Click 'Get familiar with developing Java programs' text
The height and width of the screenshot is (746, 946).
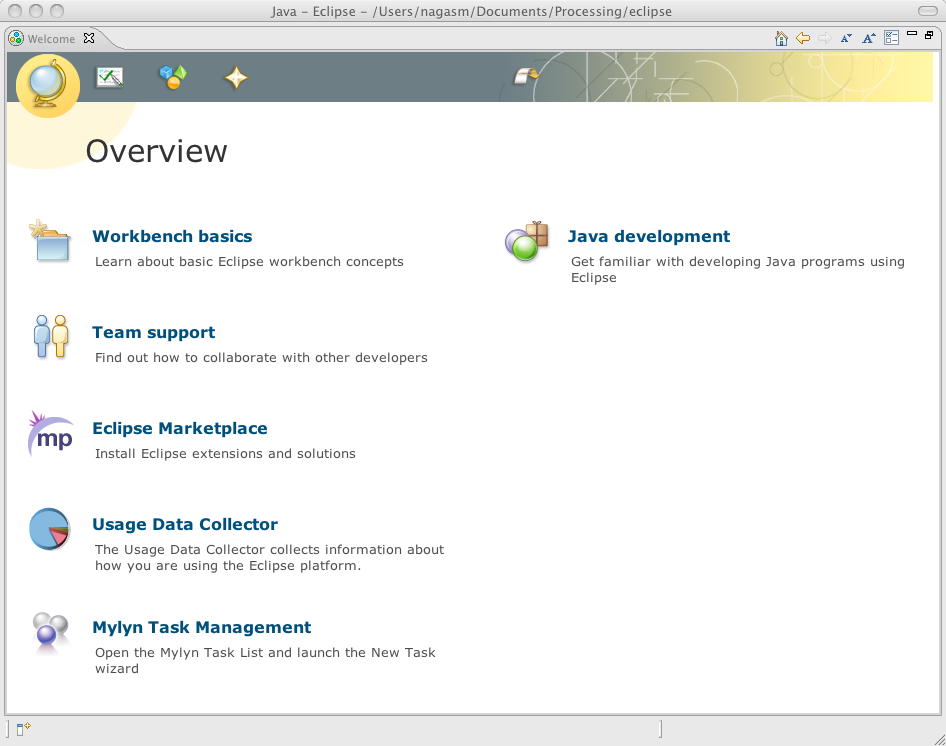click(737, 269)
